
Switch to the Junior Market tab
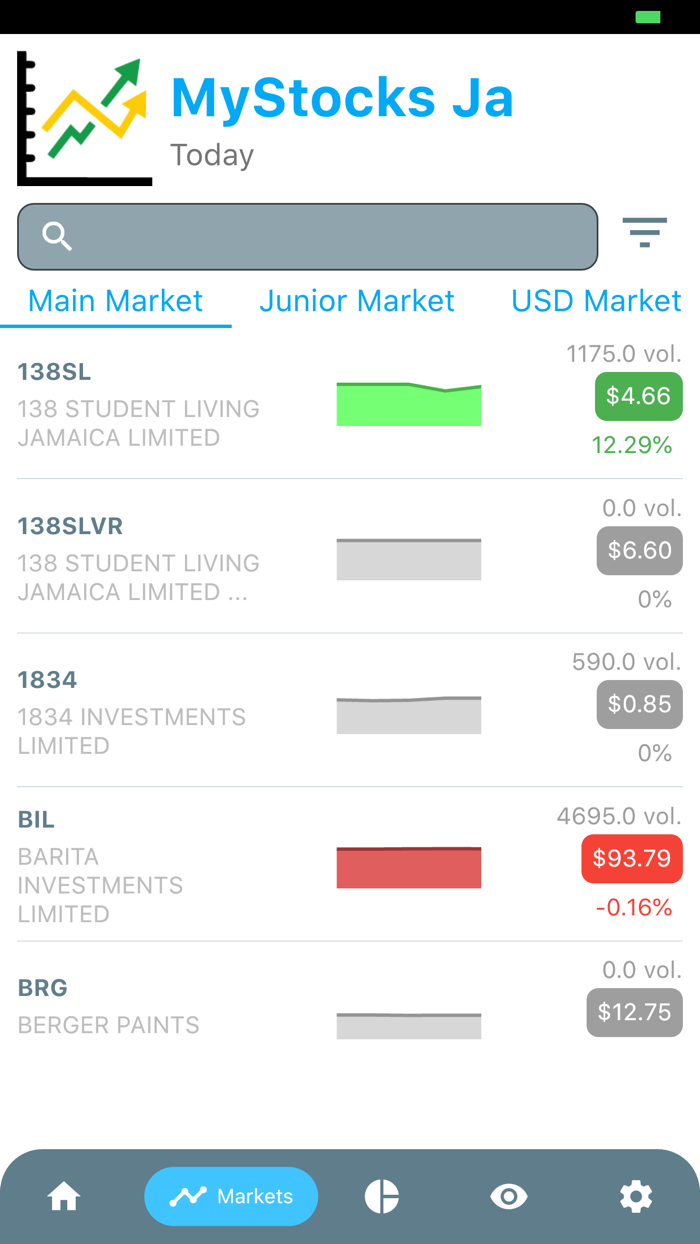[x=357, y=300]
